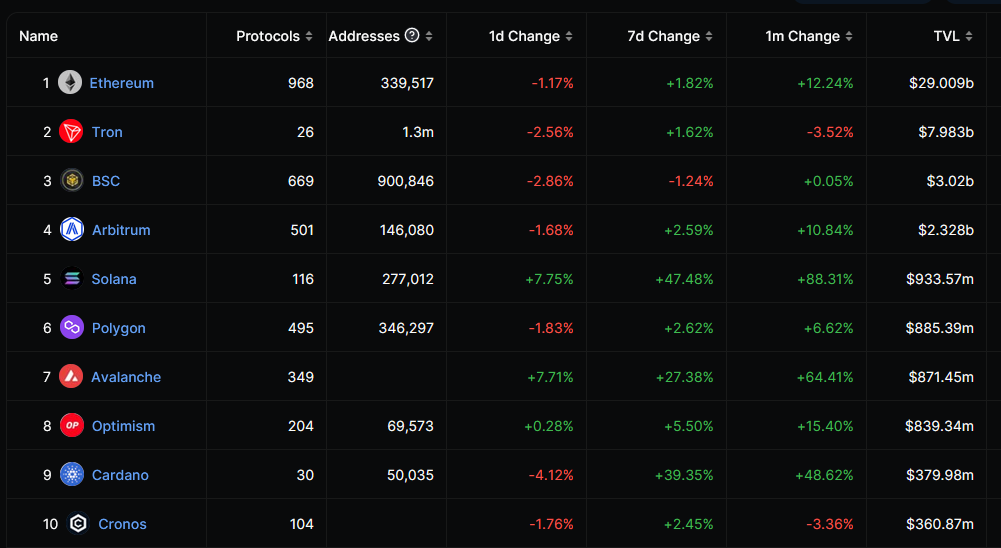
Task: Select Solana TVL value $933.57m
Action: point(940,279)
